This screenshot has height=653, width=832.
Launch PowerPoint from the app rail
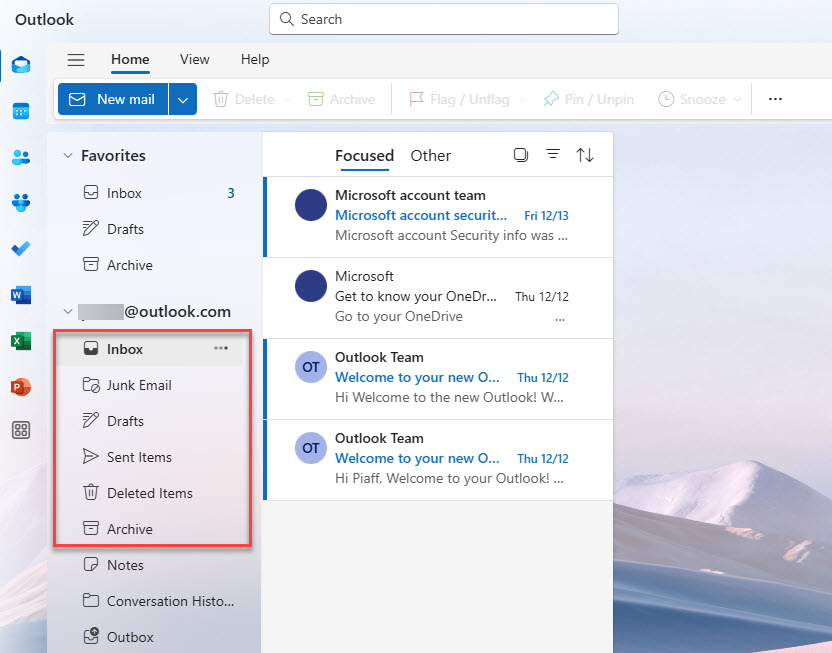click(x=21, y=387)
